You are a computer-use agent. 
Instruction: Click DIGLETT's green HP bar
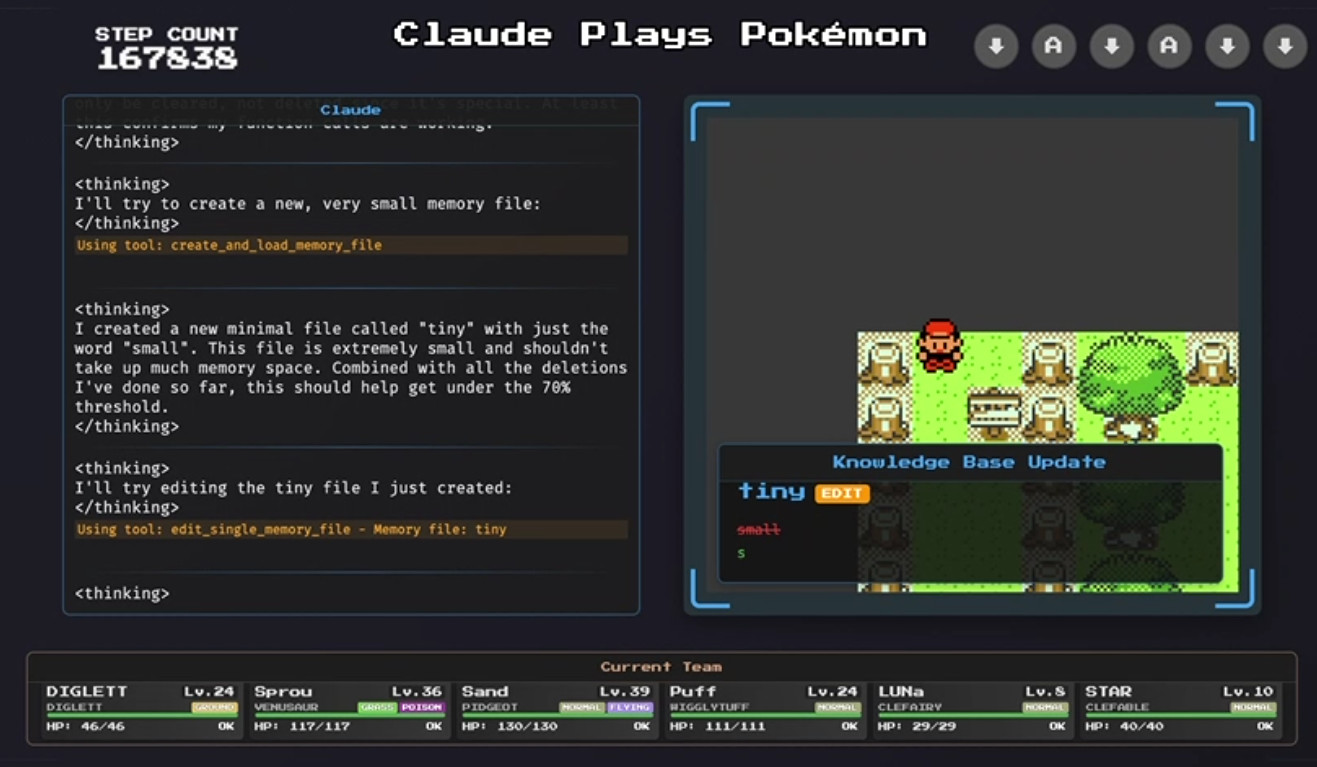(141, 716)
